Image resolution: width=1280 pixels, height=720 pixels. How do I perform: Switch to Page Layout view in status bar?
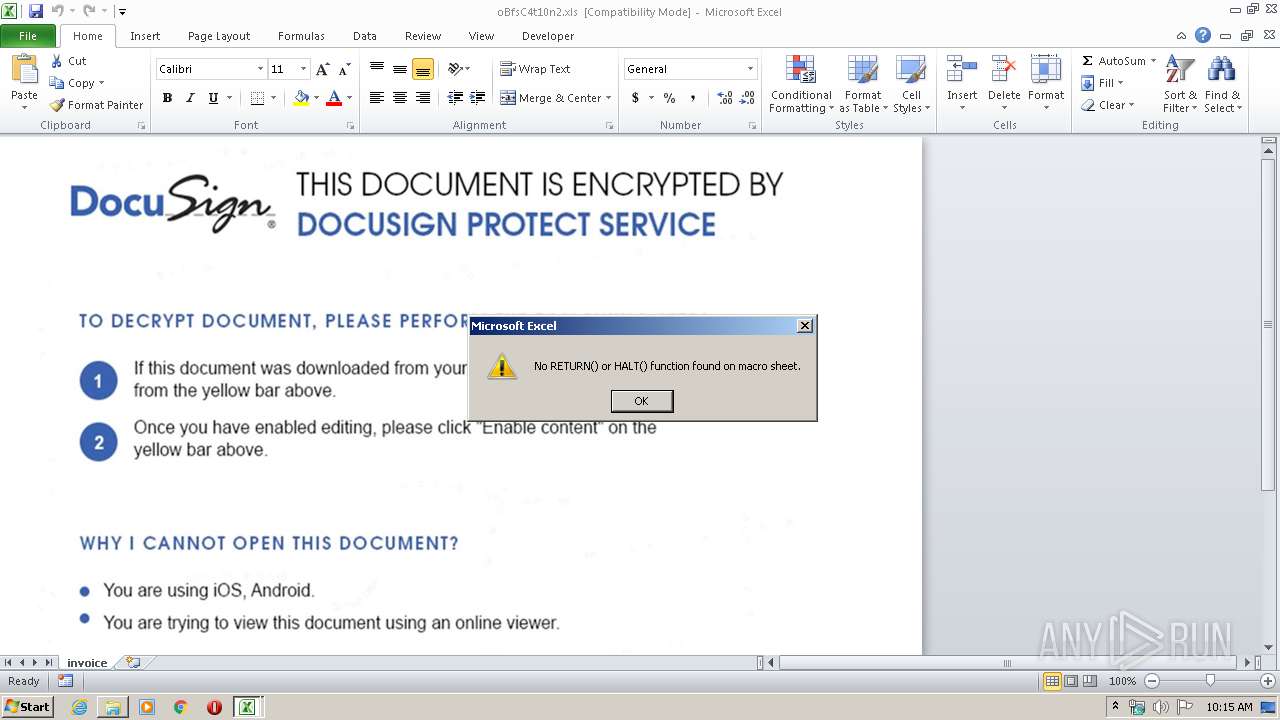tap(1071, 681)
